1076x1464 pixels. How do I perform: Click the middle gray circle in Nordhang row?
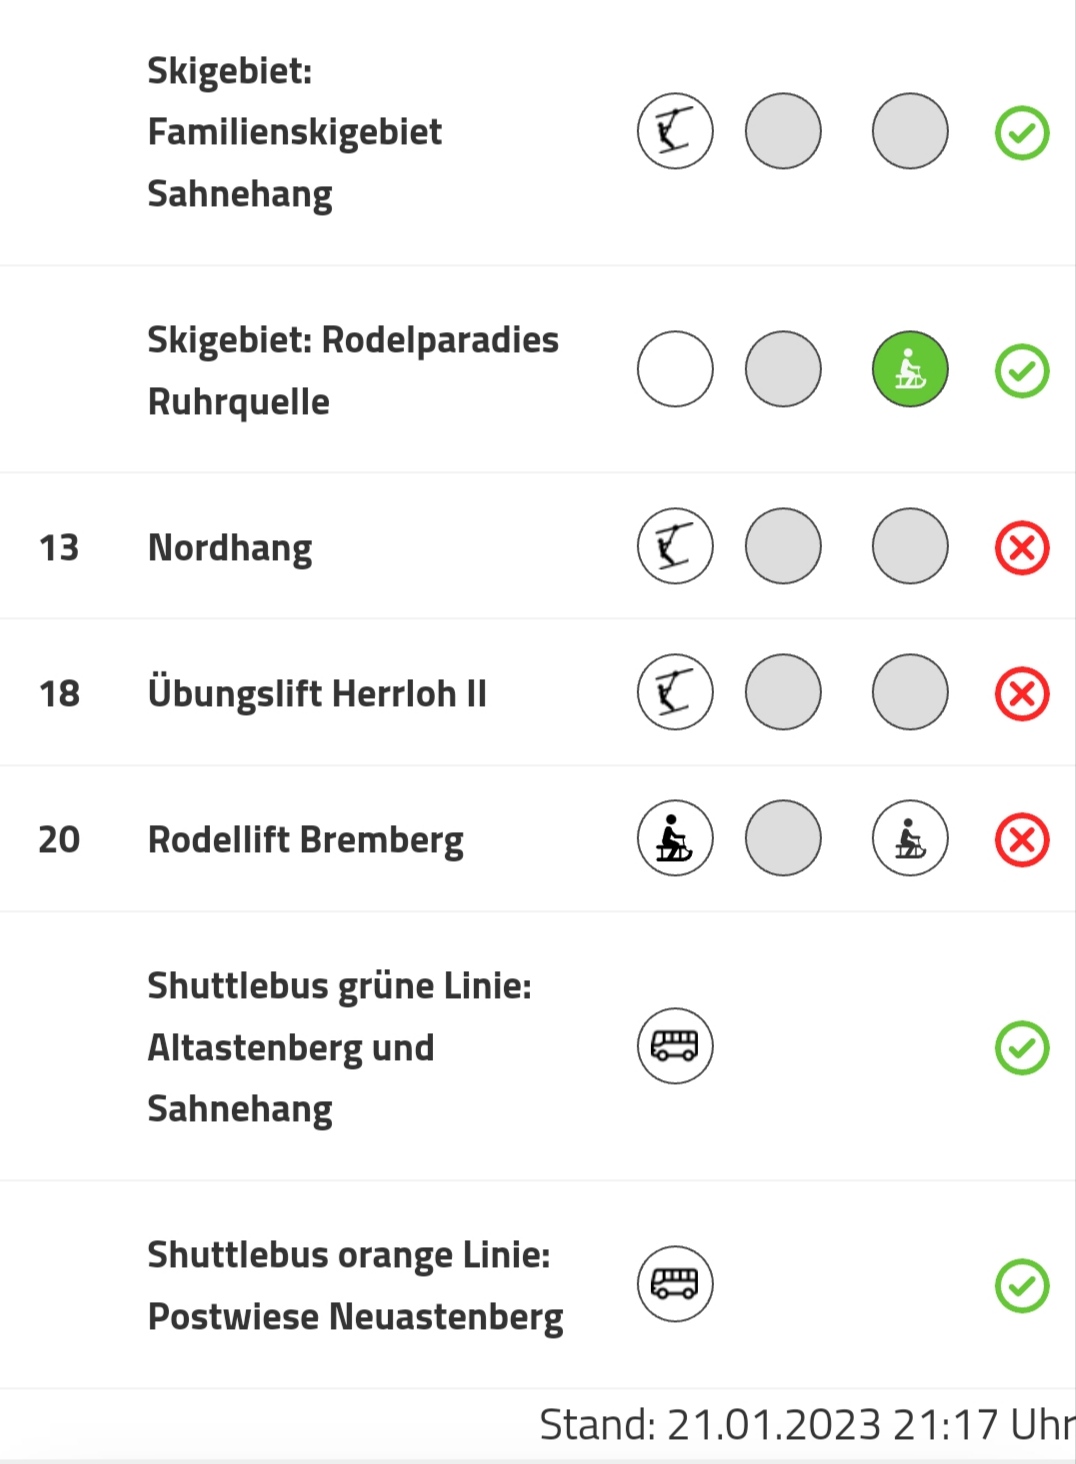(x=783, y=546)
